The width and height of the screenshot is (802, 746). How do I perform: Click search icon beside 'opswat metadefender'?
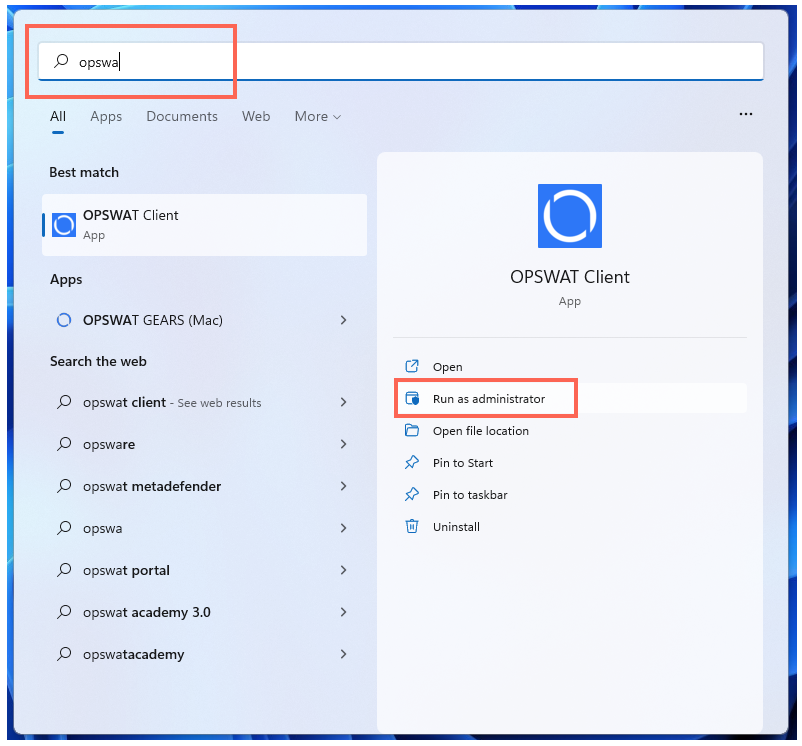pos(64,486)
